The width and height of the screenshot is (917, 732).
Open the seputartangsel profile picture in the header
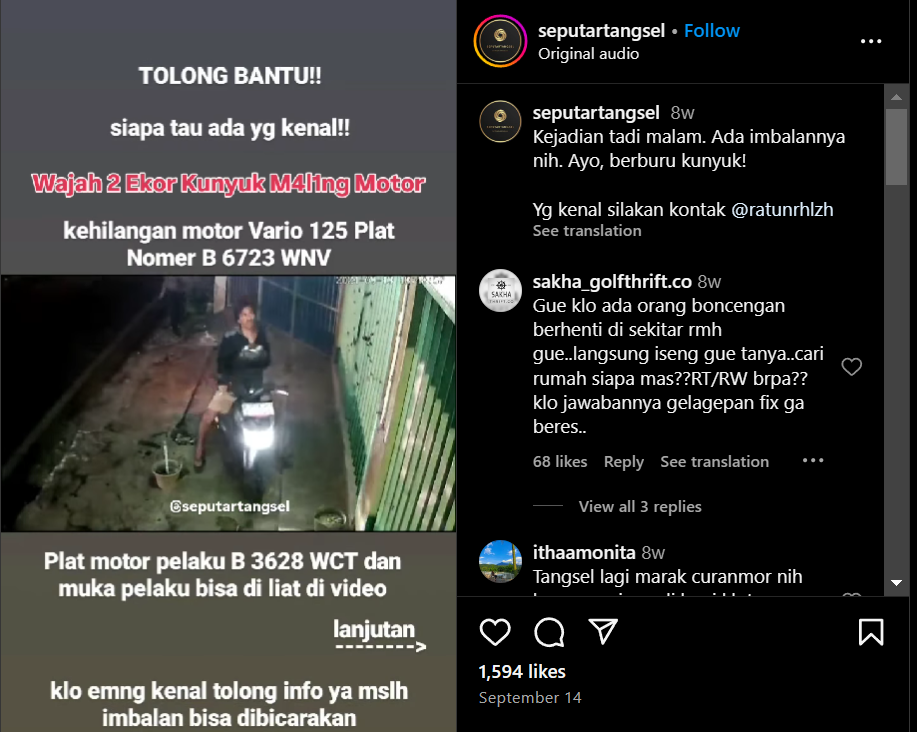click(x=501, y=41)
